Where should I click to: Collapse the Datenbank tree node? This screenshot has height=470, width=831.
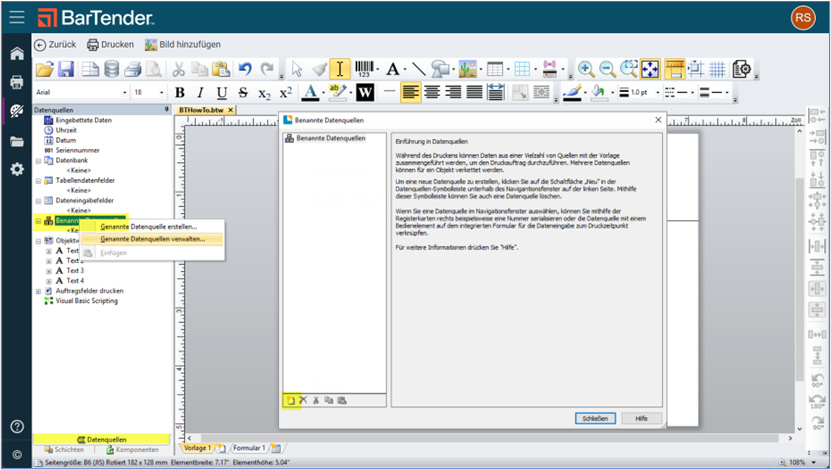coord(38,160)
